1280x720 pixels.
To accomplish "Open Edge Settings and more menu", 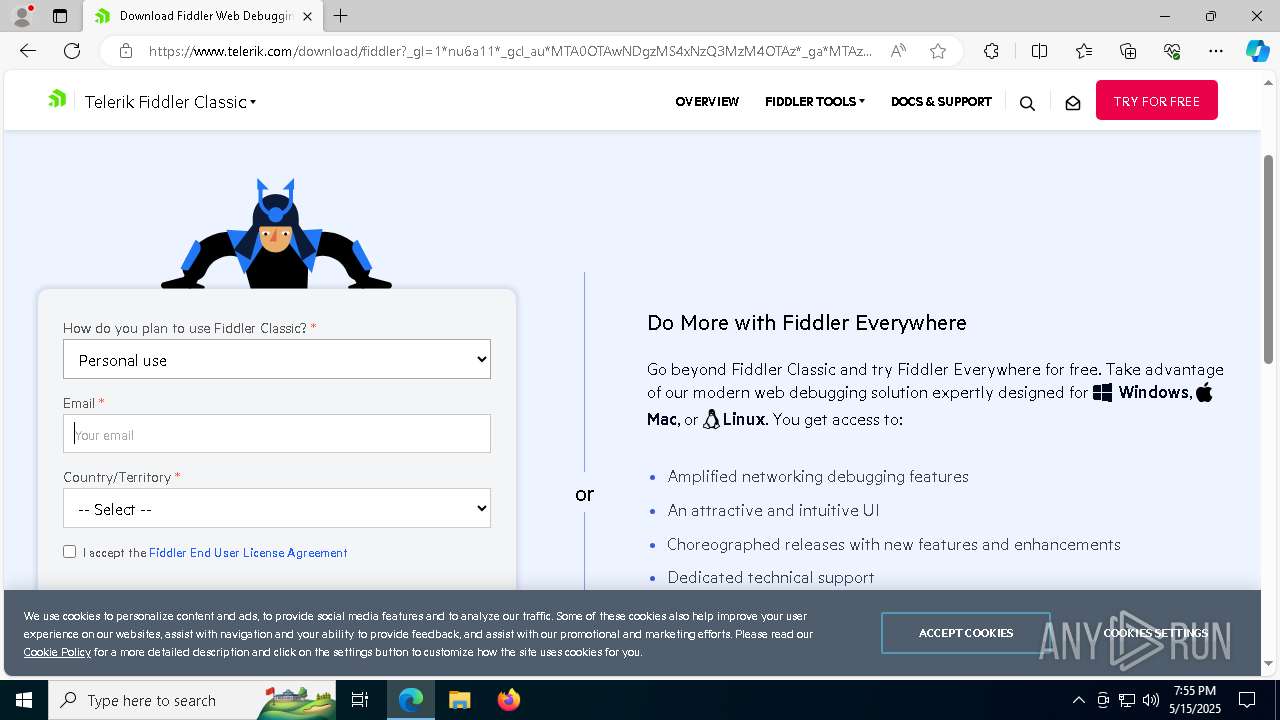I will point(1216,51).
